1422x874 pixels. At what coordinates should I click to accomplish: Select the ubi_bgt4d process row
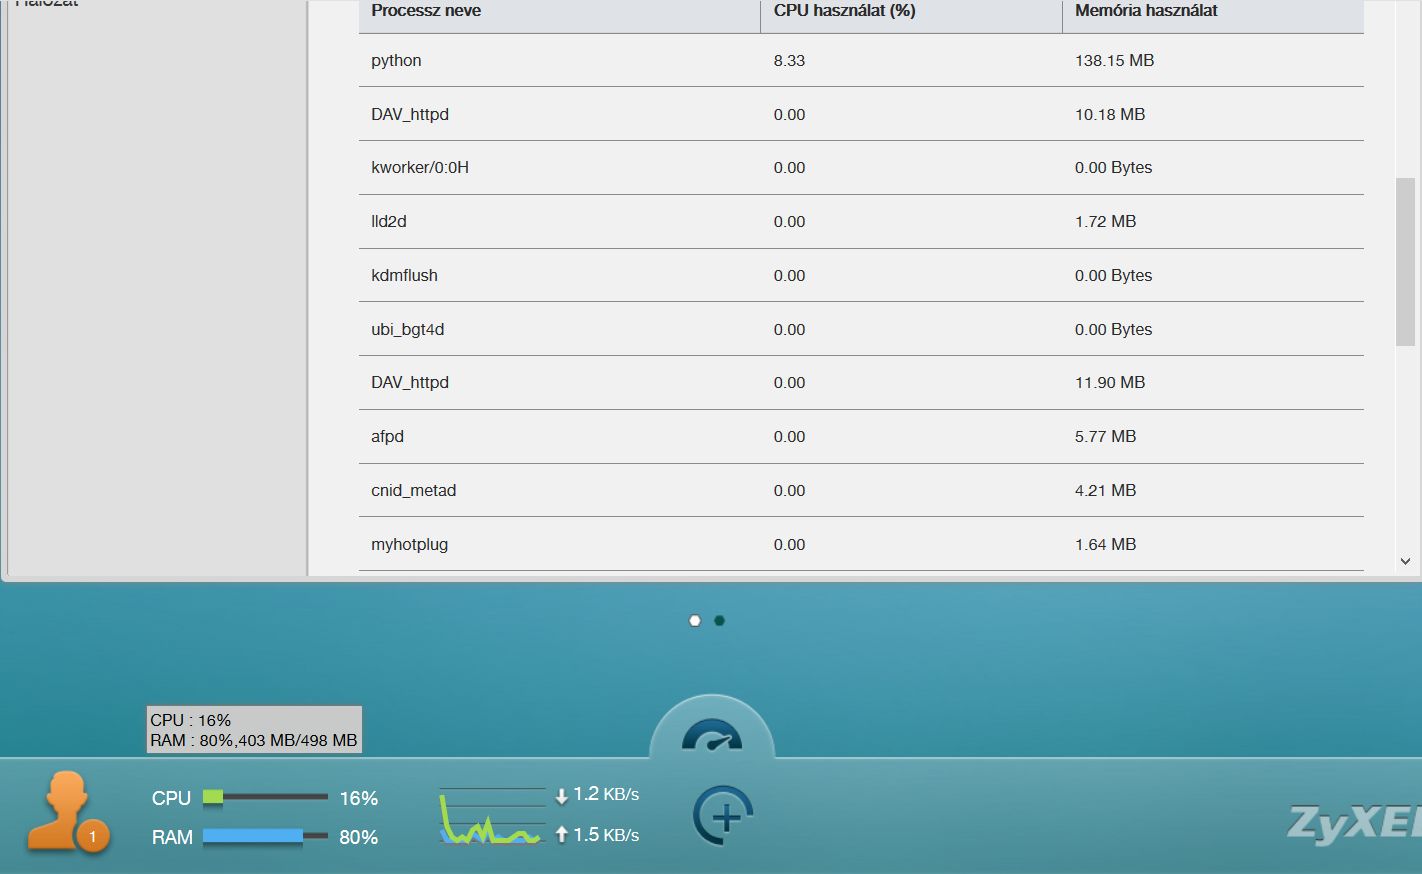tap(861, 329)
